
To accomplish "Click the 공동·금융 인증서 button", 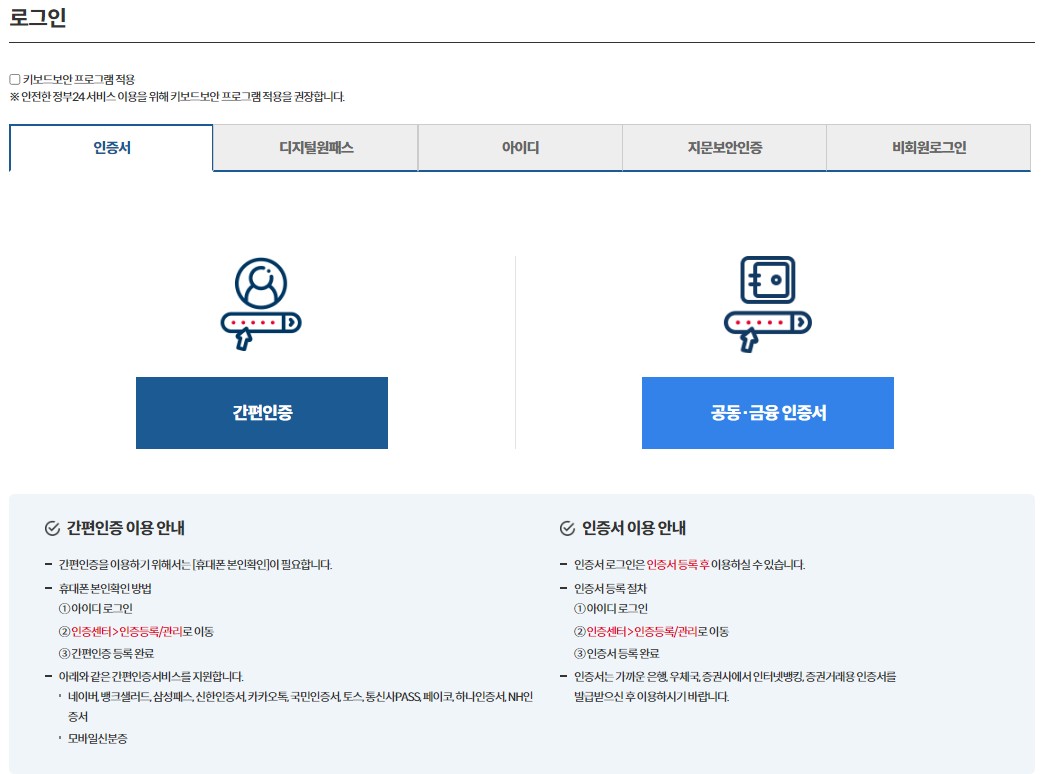I will (768, 412).
